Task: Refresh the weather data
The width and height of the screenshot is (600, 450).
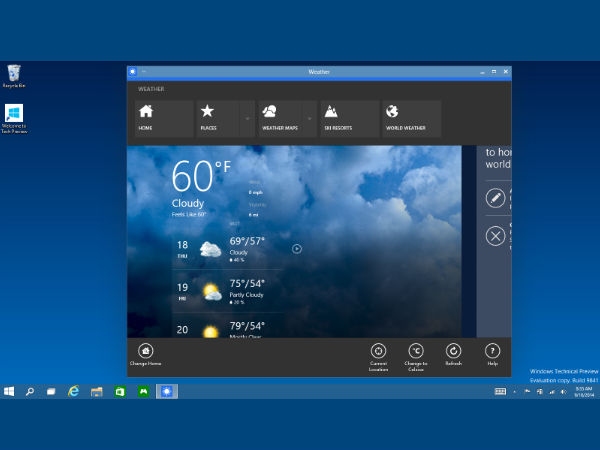Action: [453, 354]
